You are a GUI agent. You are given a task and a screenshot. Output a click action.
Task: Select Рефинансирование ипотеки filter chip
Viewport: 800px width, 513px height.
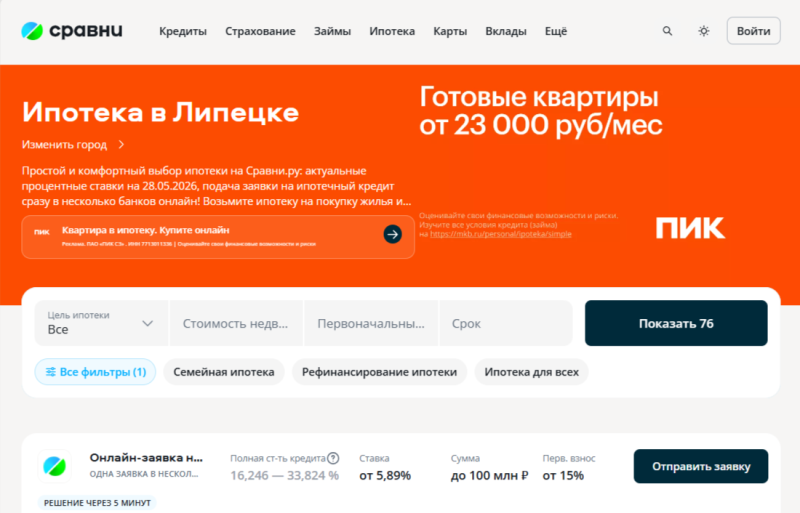[379, 372]
